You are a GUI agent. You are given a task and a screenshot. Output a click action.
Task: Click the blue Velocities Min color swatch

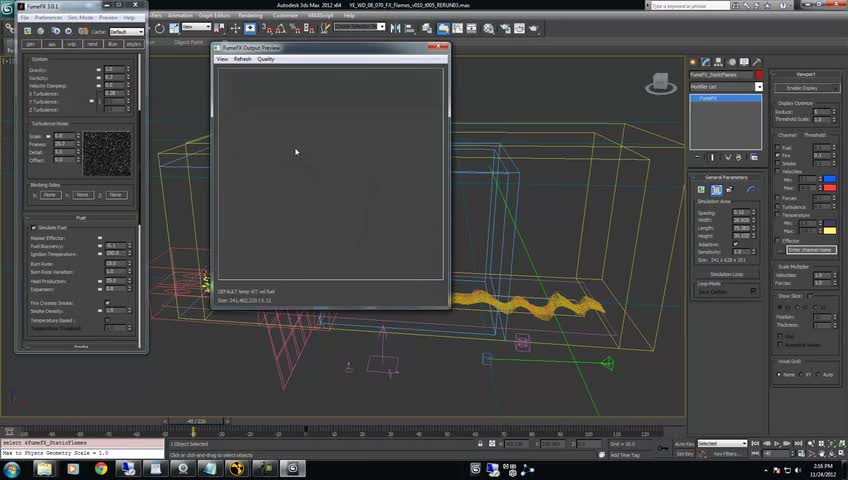coord(830,179)
